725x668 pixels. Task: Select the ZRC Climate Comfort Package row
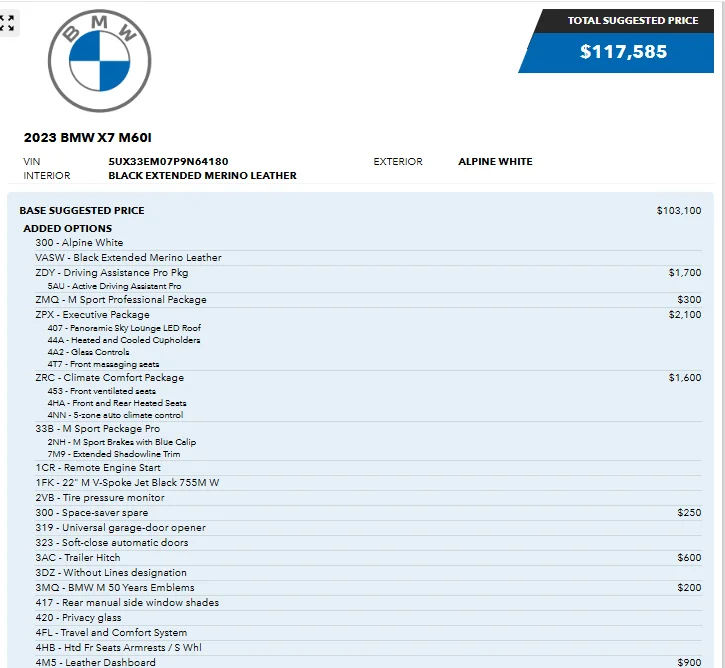click(x=368, y=377)
